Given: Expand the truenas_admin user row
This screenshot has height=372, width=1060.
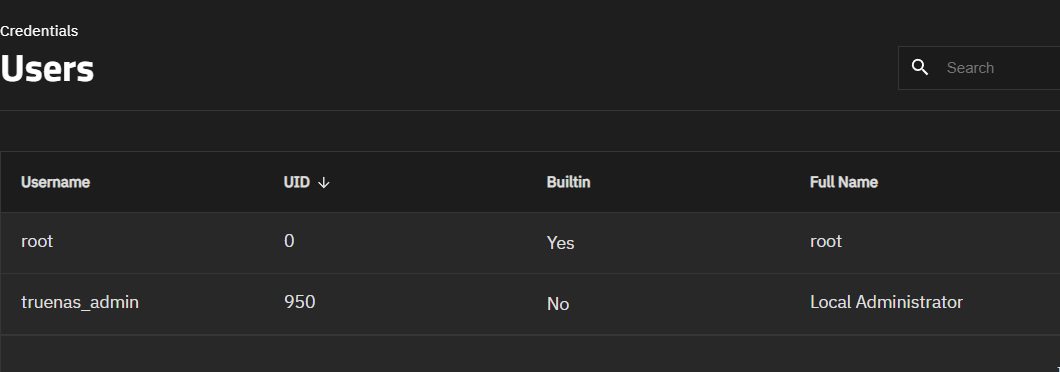Looking at the screenshot, I should pyautogui.click(x=530, y=304).
